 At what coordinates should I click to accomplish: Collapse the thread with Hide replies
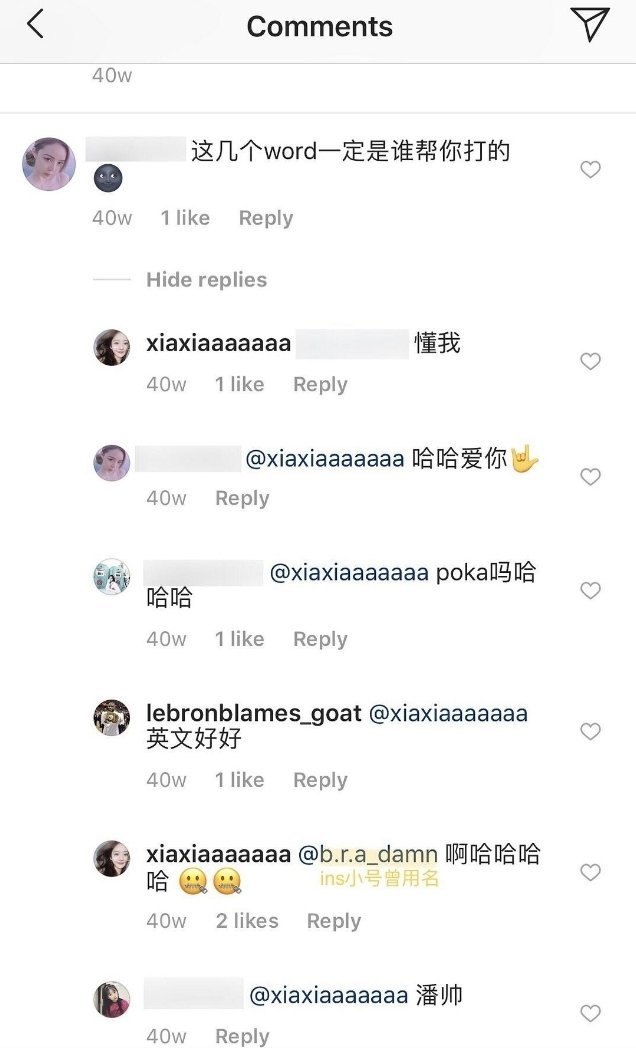(206, 279)
